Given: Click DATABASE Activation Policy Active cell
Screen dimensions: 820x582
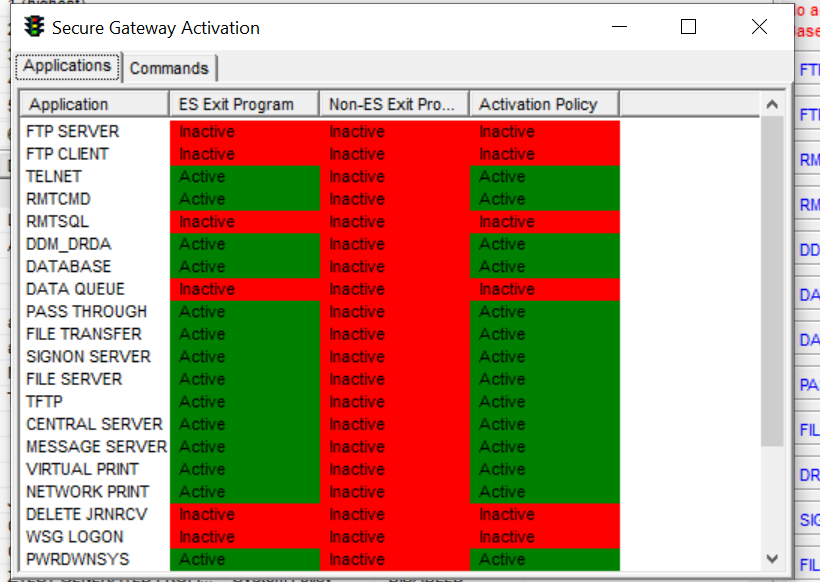Looking at the screenshot, I should tap(545, 267).
